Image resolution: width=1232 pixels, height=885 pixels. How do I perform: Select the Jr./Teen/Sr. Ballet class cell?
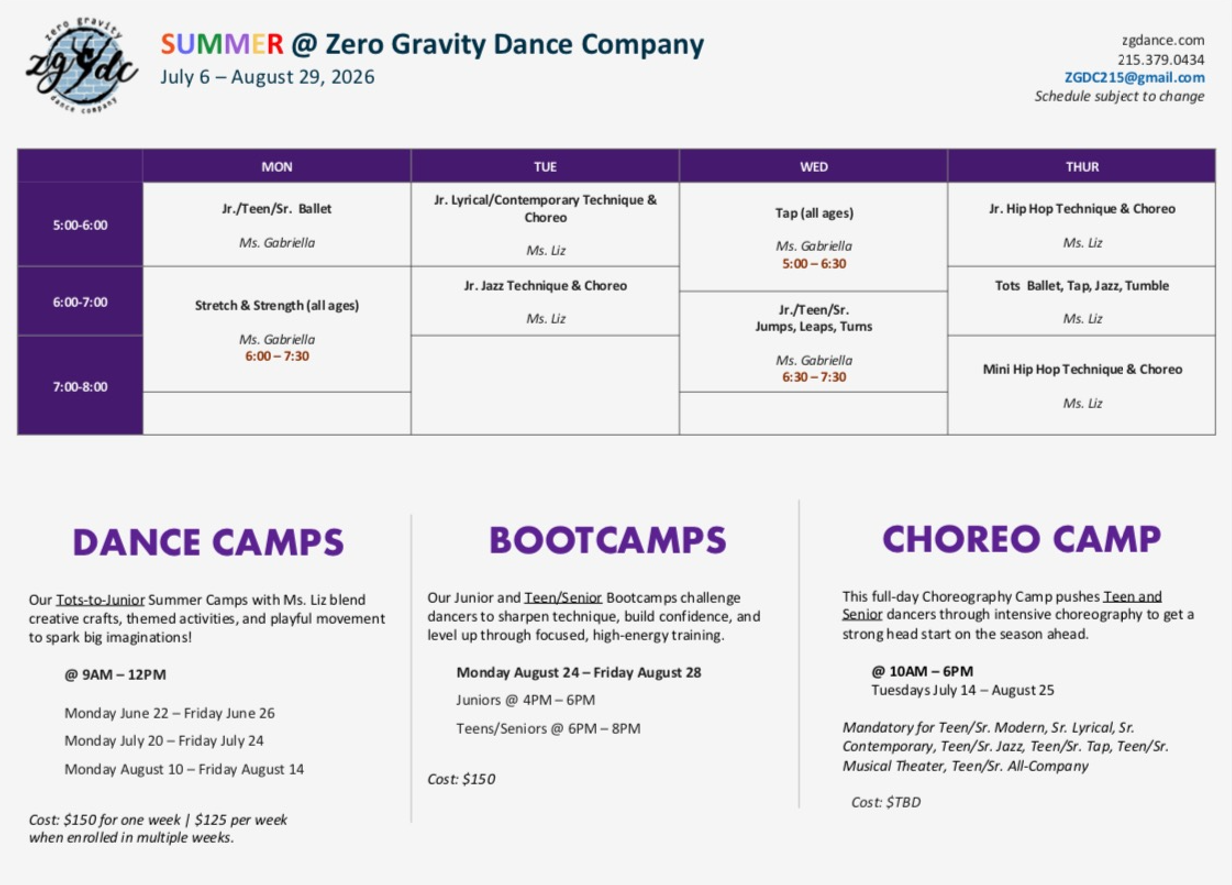(277, 224)
